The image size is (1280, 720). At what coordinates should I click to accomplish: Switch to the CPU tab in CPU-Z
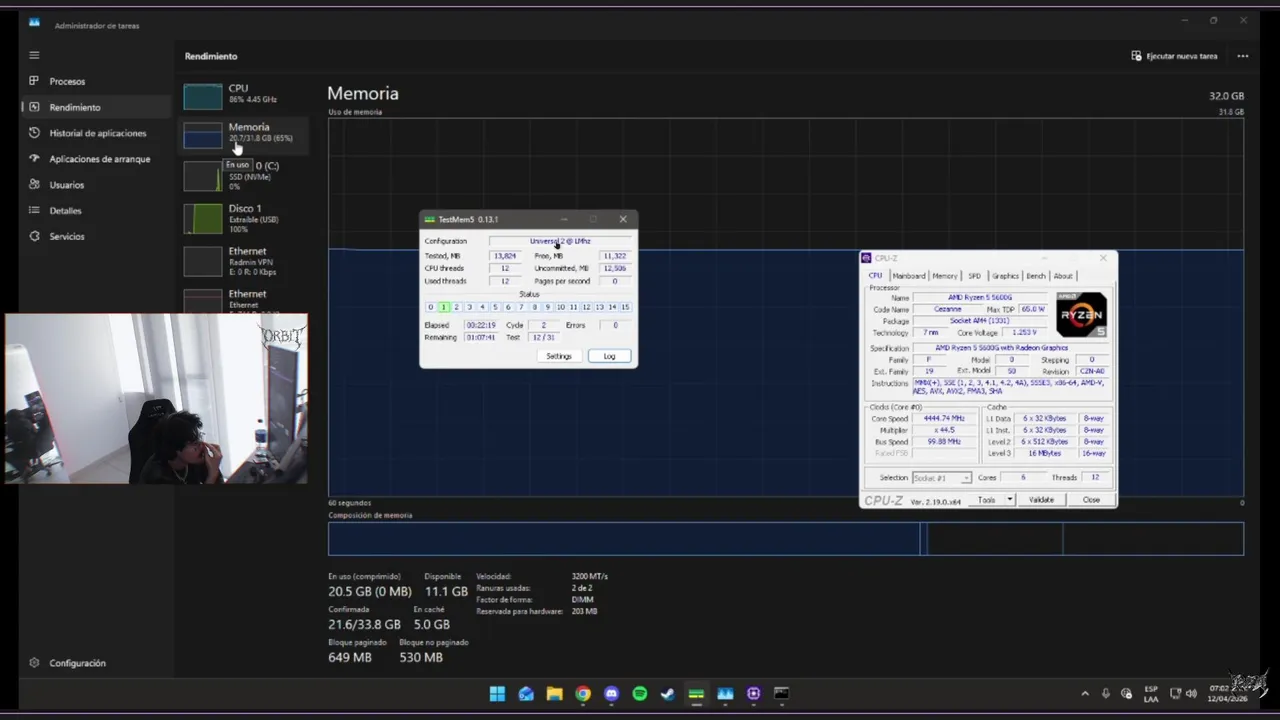[x=875, y=276]
